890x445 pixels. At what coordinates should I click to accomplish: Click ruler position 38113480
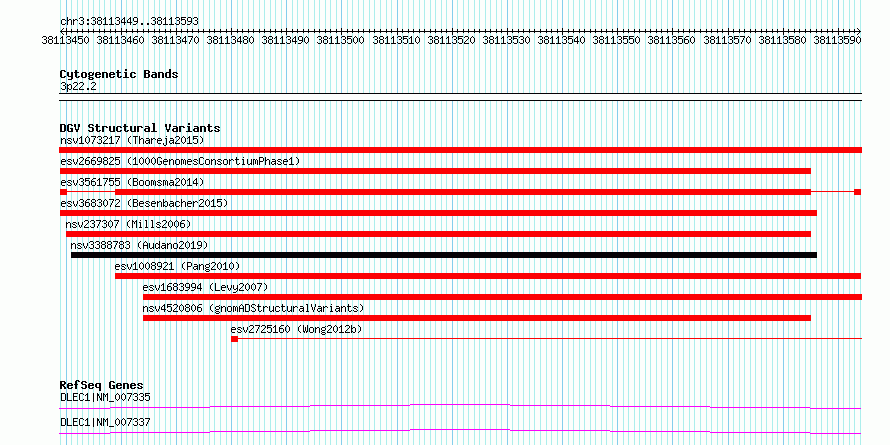pos(230,40)
